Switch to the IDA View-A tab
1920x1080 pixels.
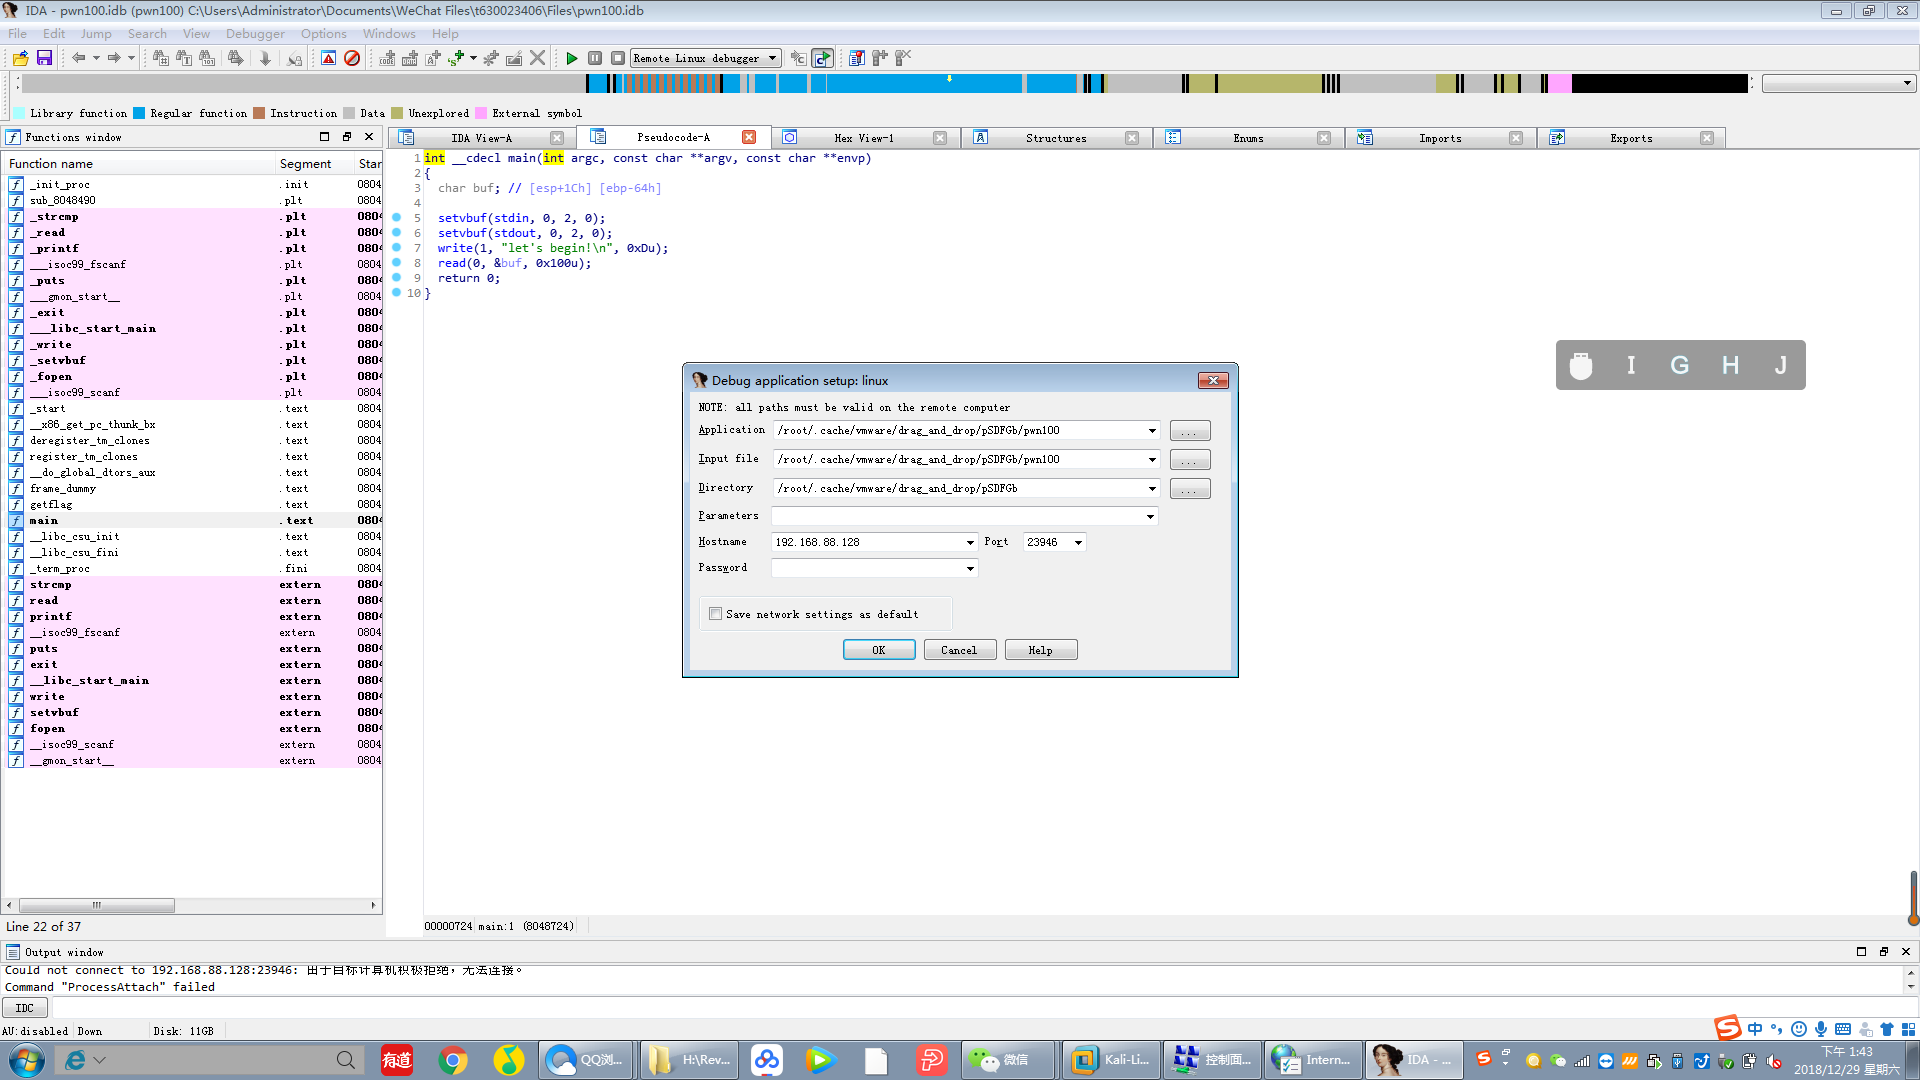tap(481, 138)
